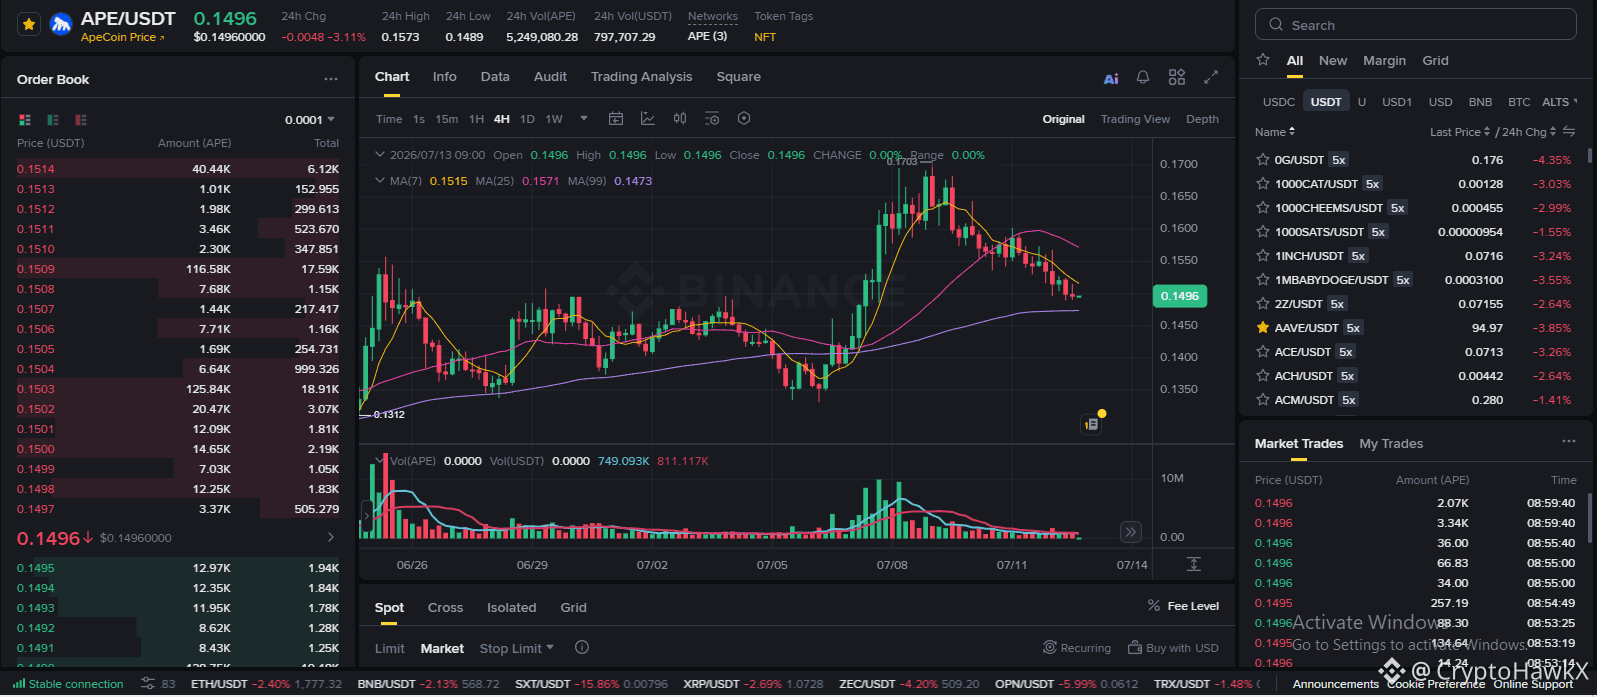
Task: Click the Recurring buy button
Action: [x=1077, y=648]
